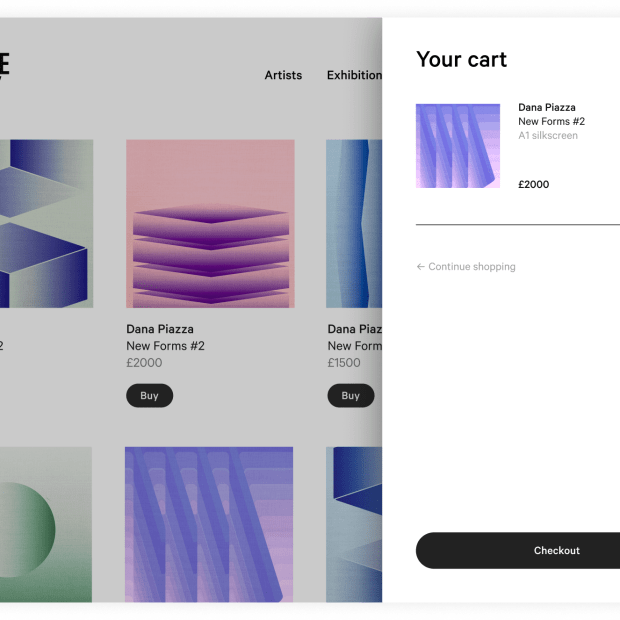Image resolution: width=620 pixels, height=620 pixels.
Task: Click the left arrow icon before Continue shopping
Action: (421, 267)
